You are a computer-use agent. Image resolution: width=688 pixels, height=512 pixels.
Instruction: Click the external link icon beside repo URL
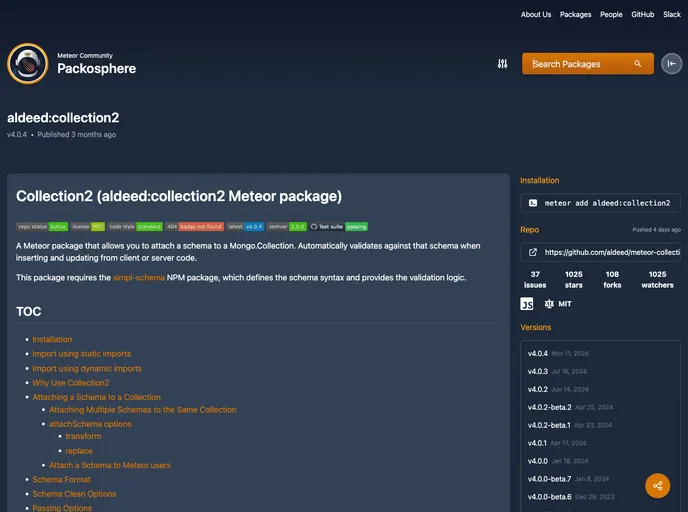tap(533, 252)
